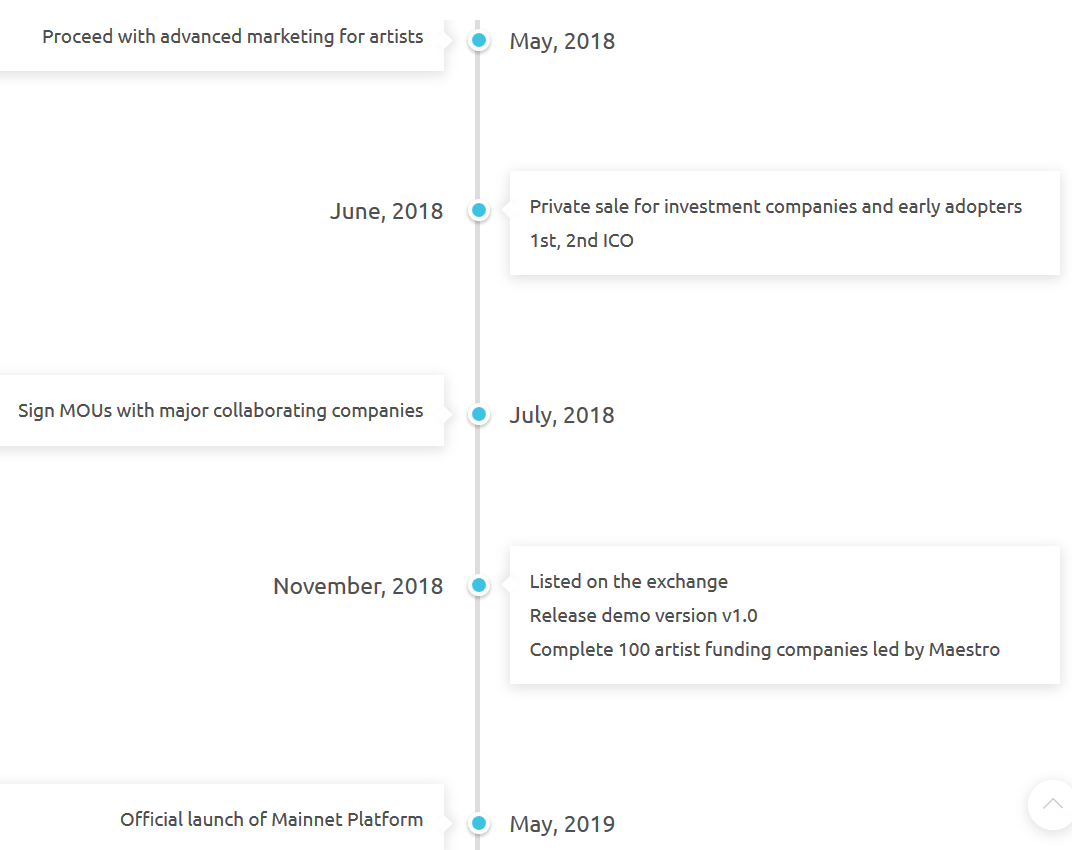Screen dimensions: 1072x850
Task: Click the timeline line between July and November dots
Action: pyautogui.click(x=478, y=500)
